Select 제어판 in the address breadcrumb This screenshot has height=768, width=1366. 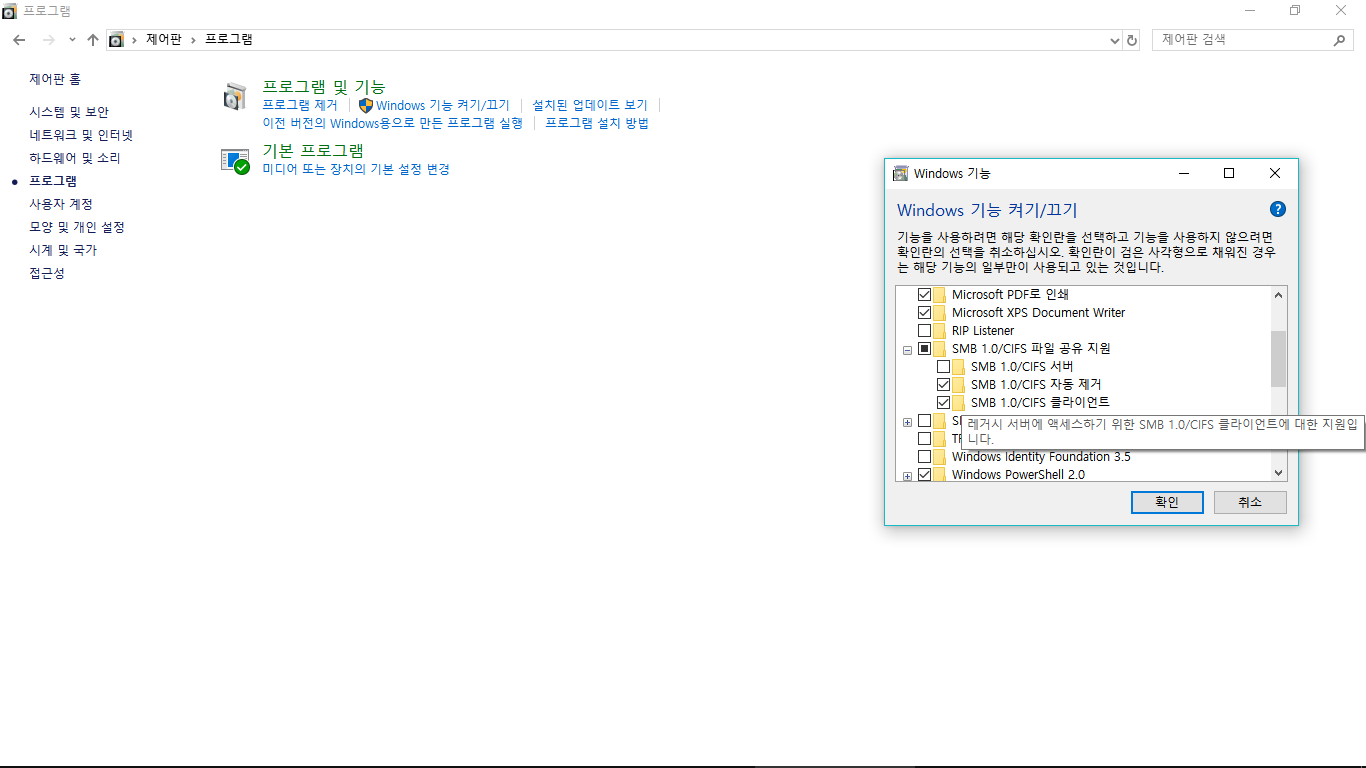tap(164, 40)
